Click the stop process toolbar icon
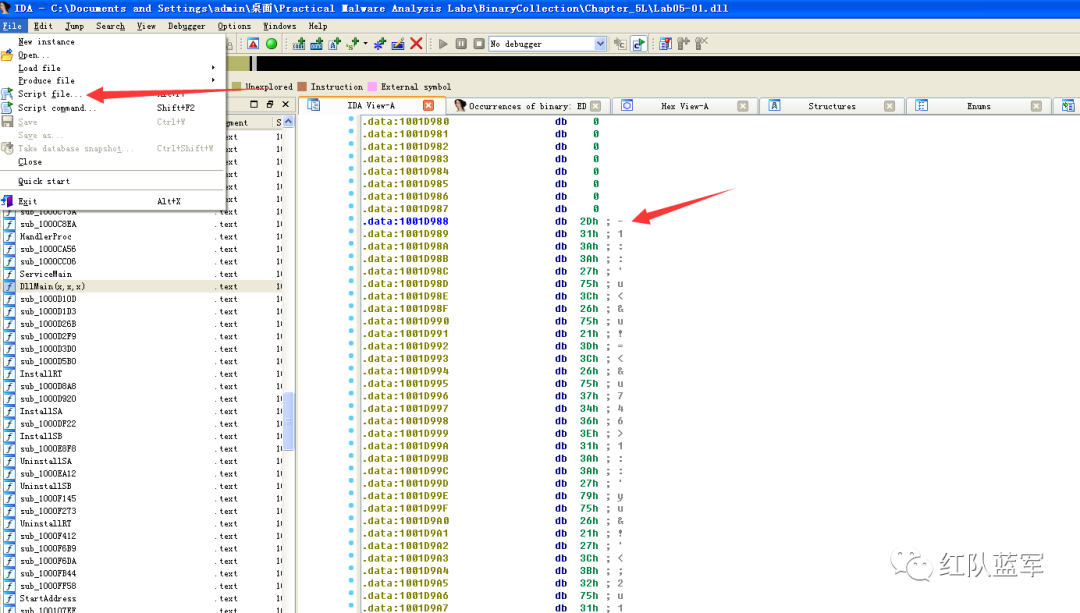Screen dimensions: 1080x613 [479, 44]
